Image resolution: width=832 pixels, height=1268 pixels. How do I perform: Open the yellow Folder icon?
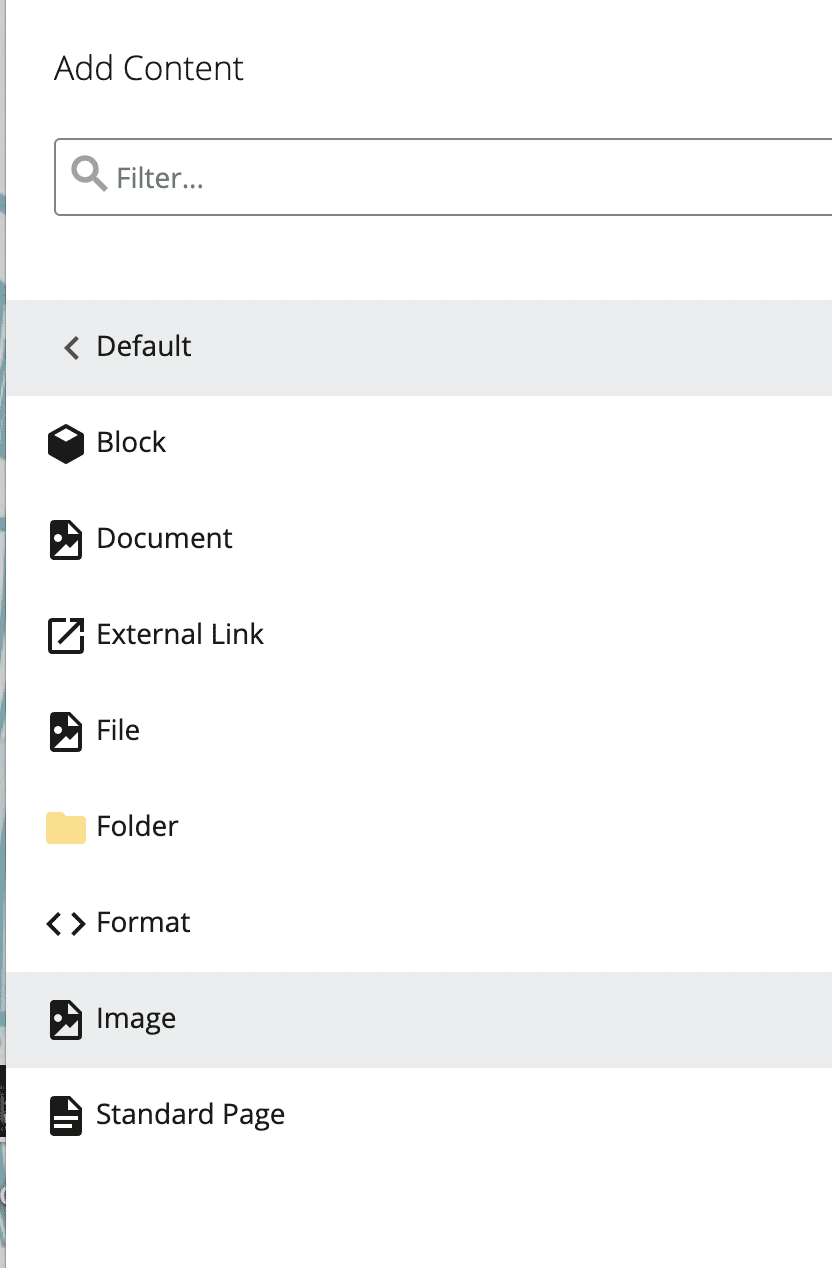pos(64,827)
